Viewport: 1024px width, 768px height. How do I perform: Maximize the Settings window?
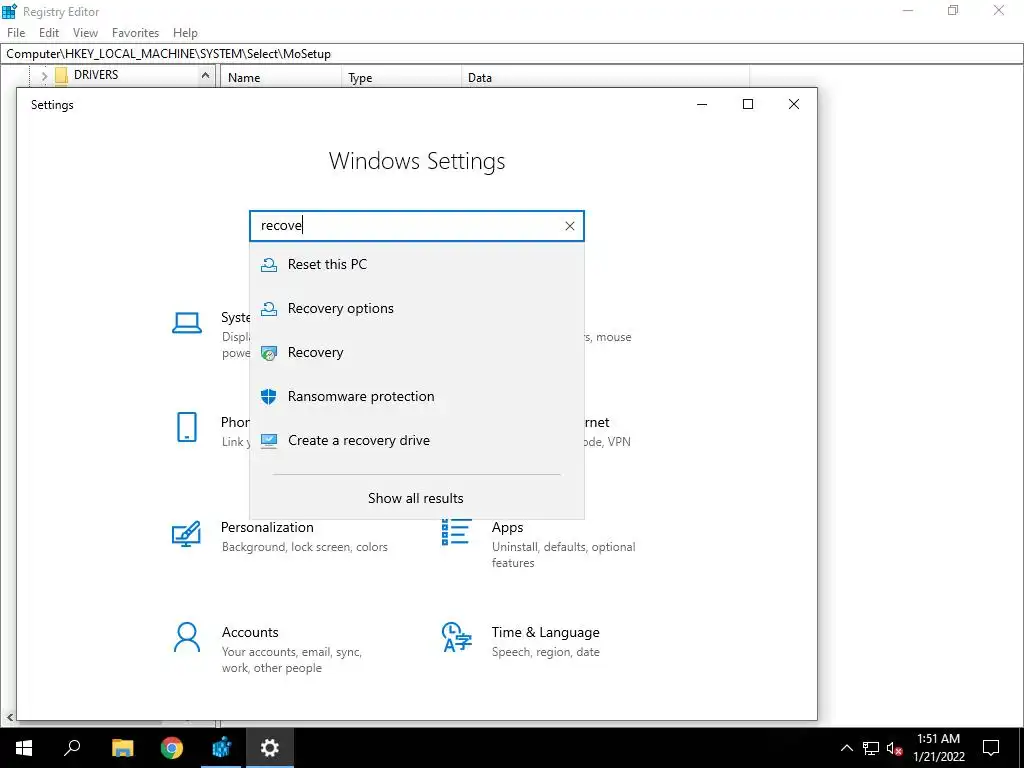coord(748,104)
